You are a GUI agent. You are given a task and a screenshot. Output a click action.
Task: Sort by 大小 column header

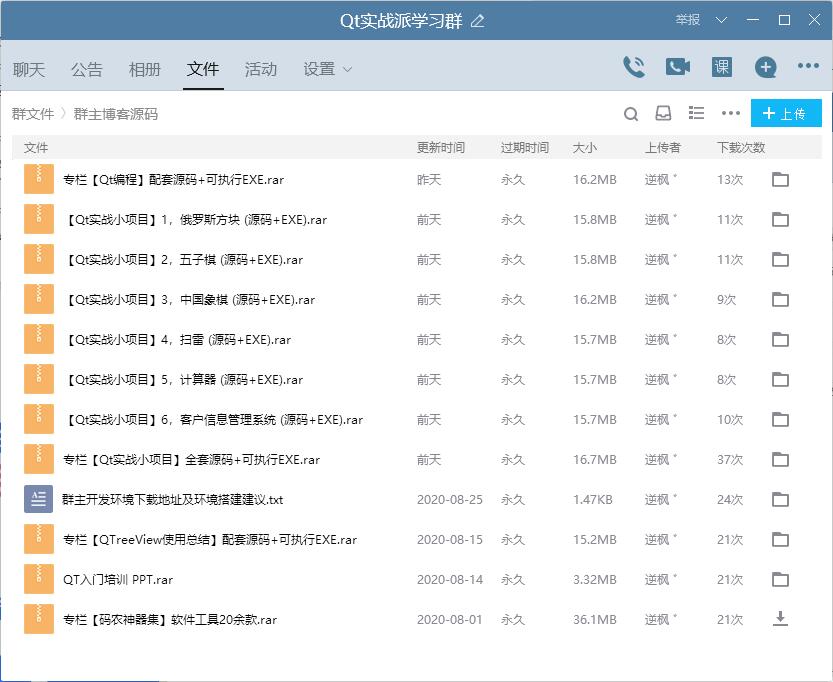(x=584, y=147)
